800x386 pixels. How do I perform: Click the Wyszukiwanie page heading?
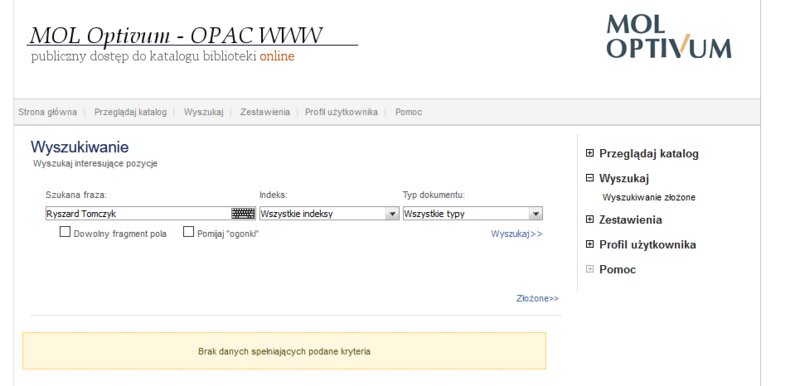click(x=80, y=147)
